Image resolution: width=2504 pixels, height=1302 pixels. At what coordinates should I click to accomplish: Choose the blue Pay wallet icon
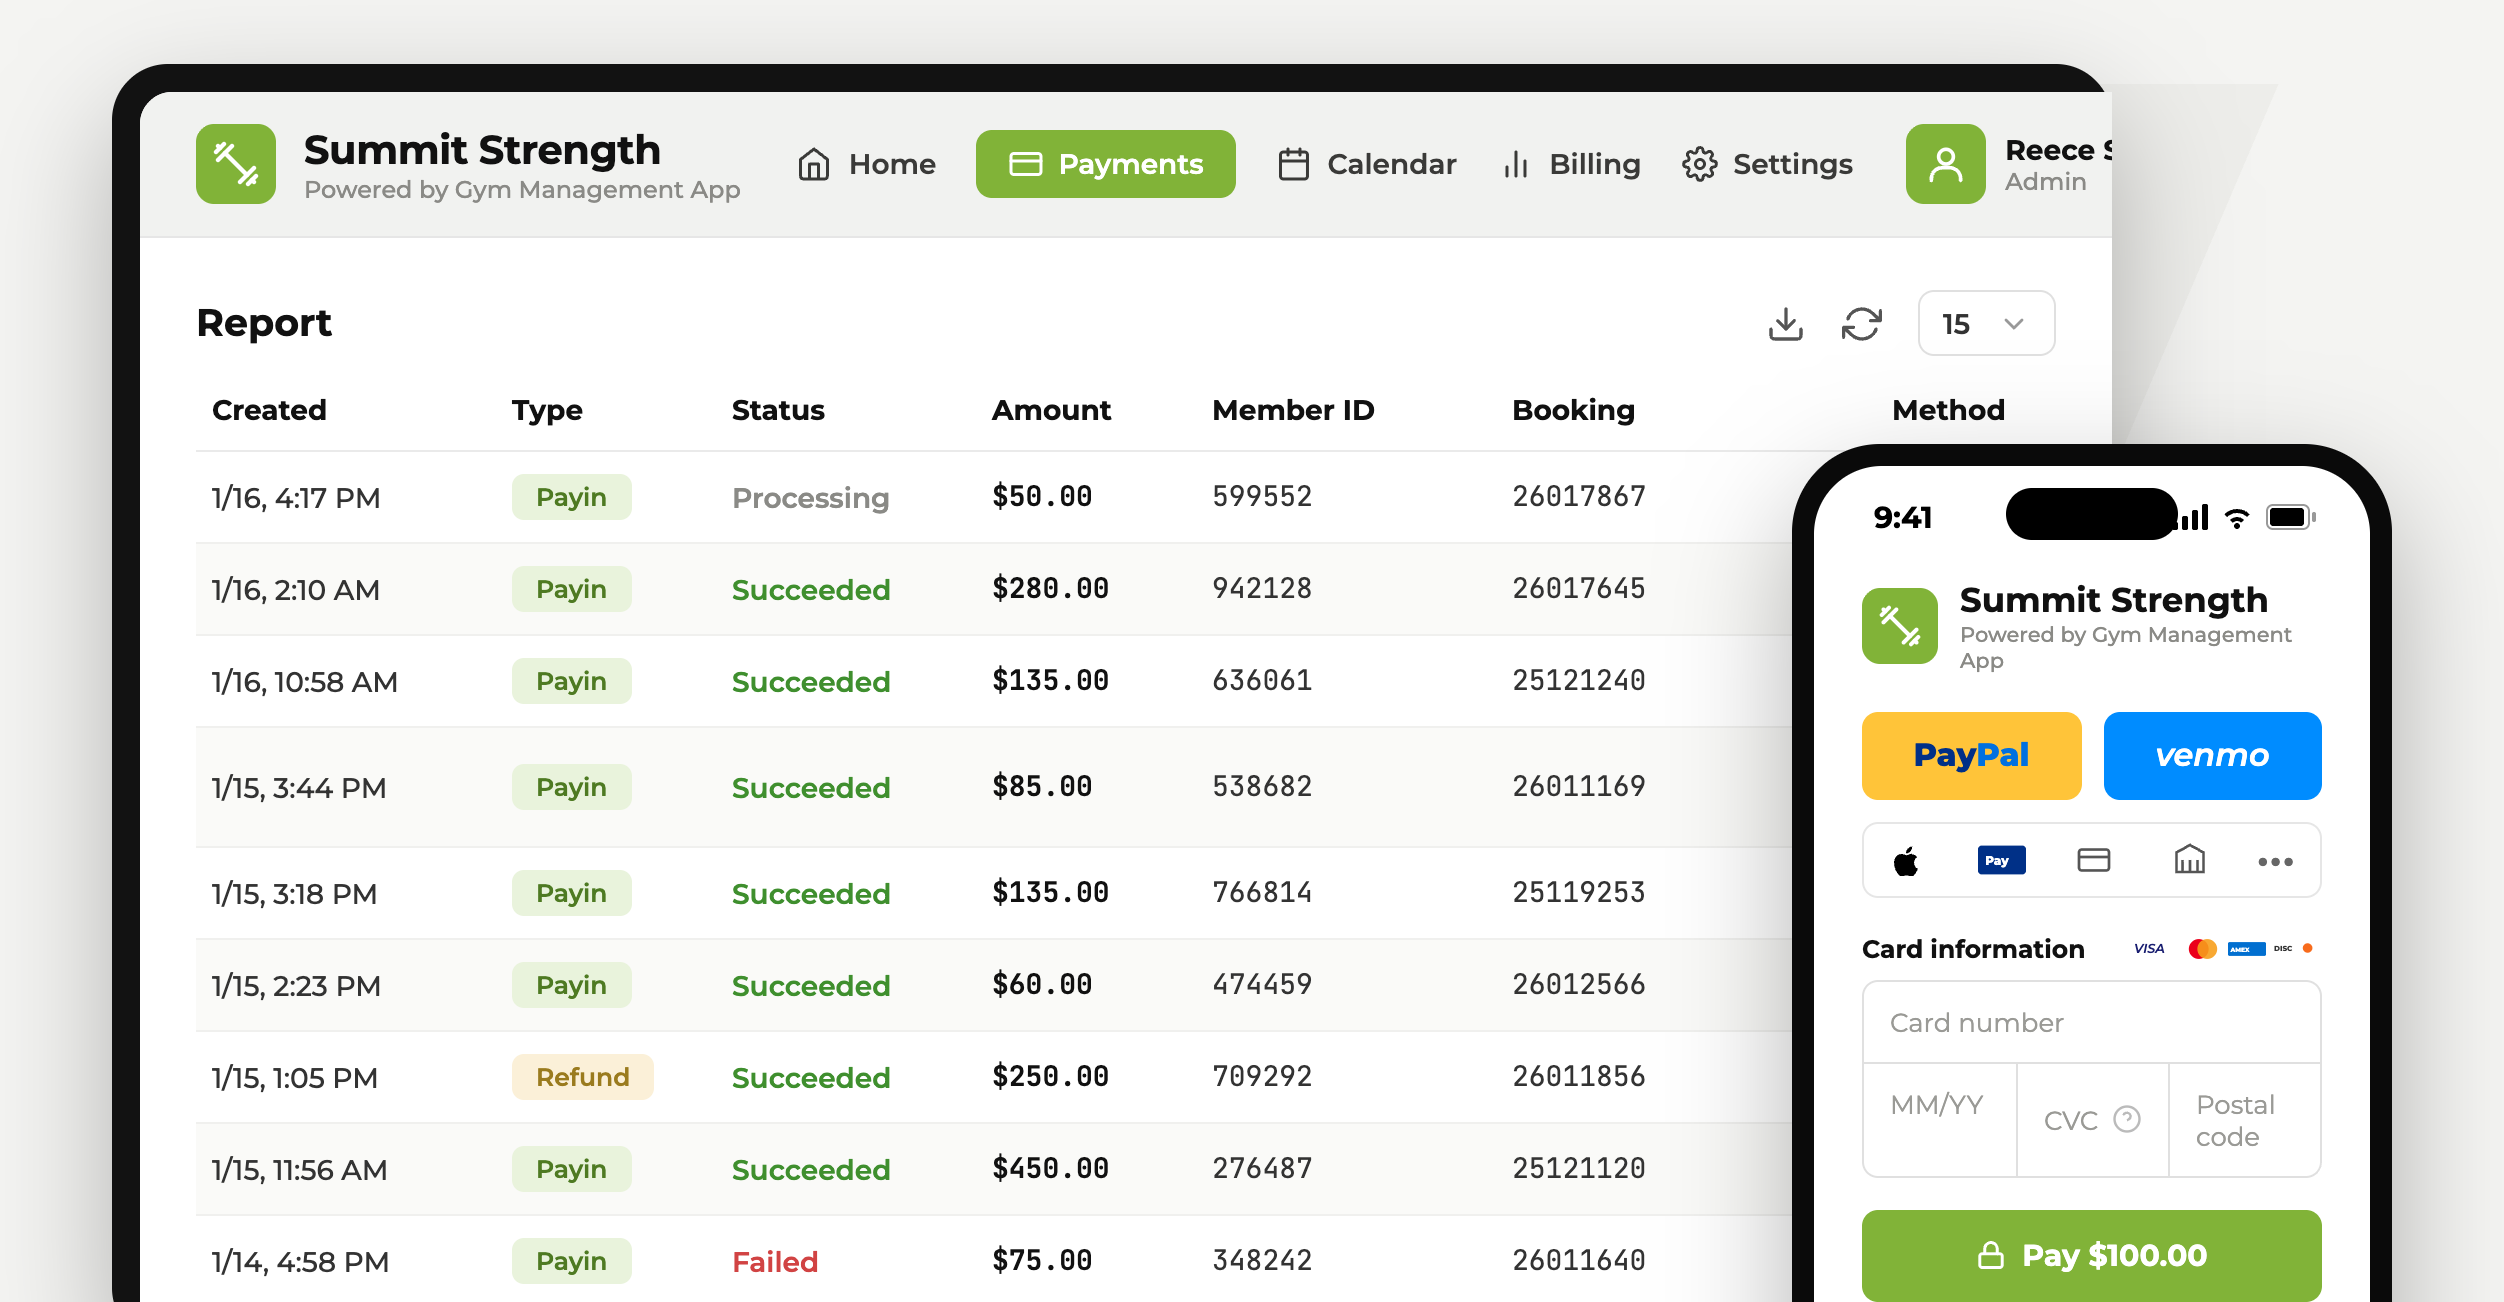click(x=2001, y=860)
